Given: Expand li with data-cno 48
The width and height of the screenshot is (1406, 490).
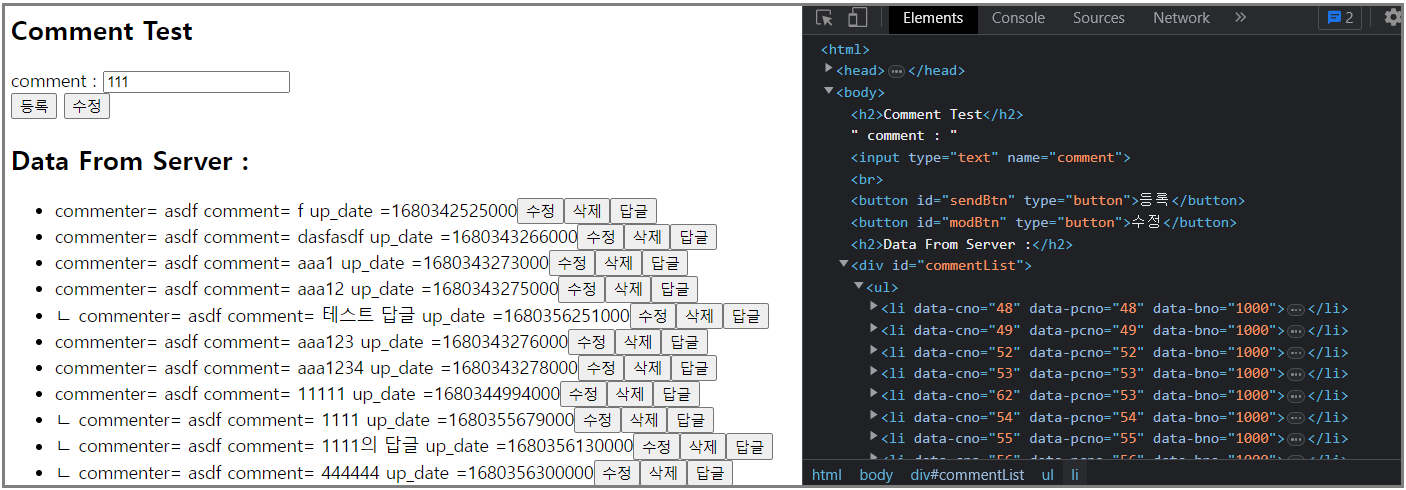Looking at the screenshot, I should (x=874, y=308).
